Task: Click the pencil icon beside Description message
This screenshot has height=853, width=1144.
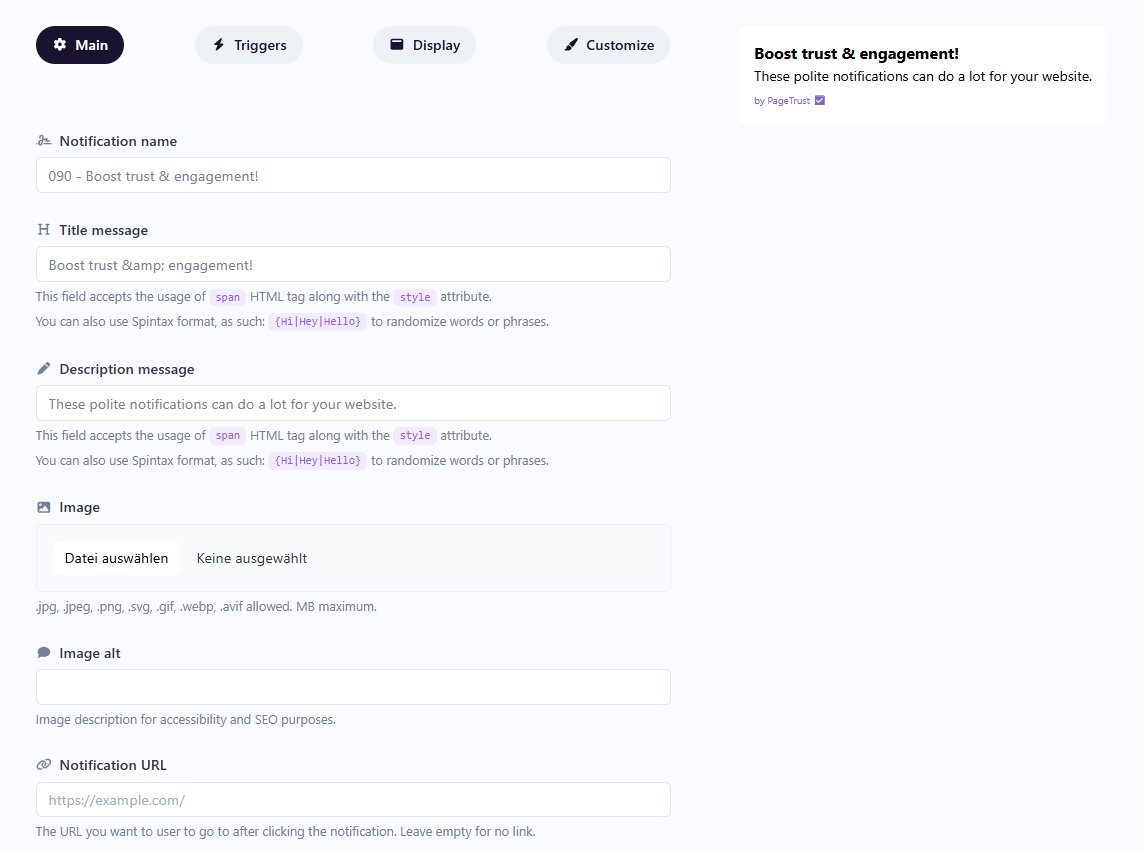Action: (x=43, y=369)
